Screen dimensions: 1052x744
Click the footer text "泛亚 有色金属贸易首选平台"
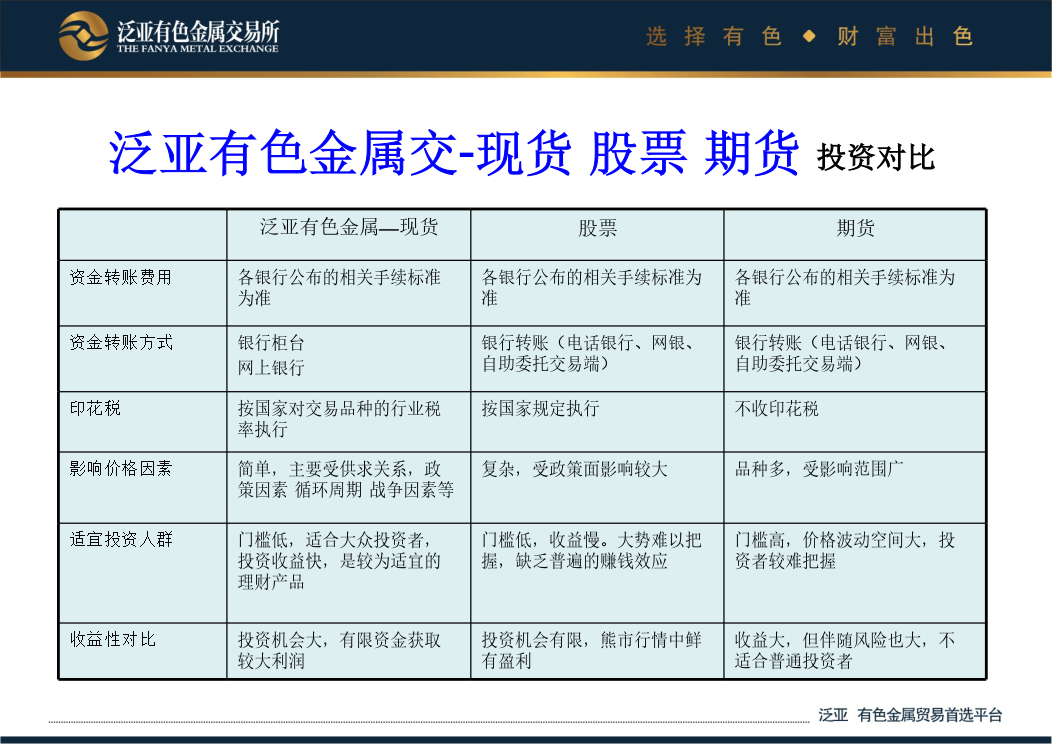(910, 715)
